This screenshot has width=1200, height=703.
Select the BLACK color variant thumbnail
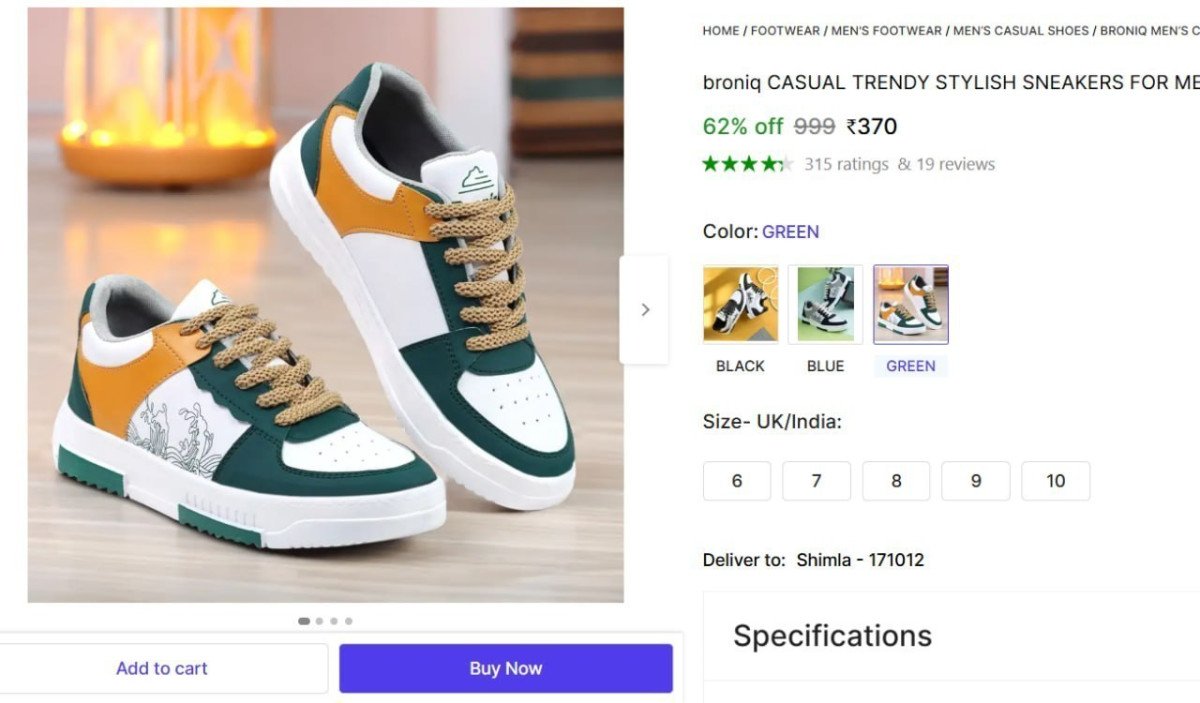(x=740, y=303)
